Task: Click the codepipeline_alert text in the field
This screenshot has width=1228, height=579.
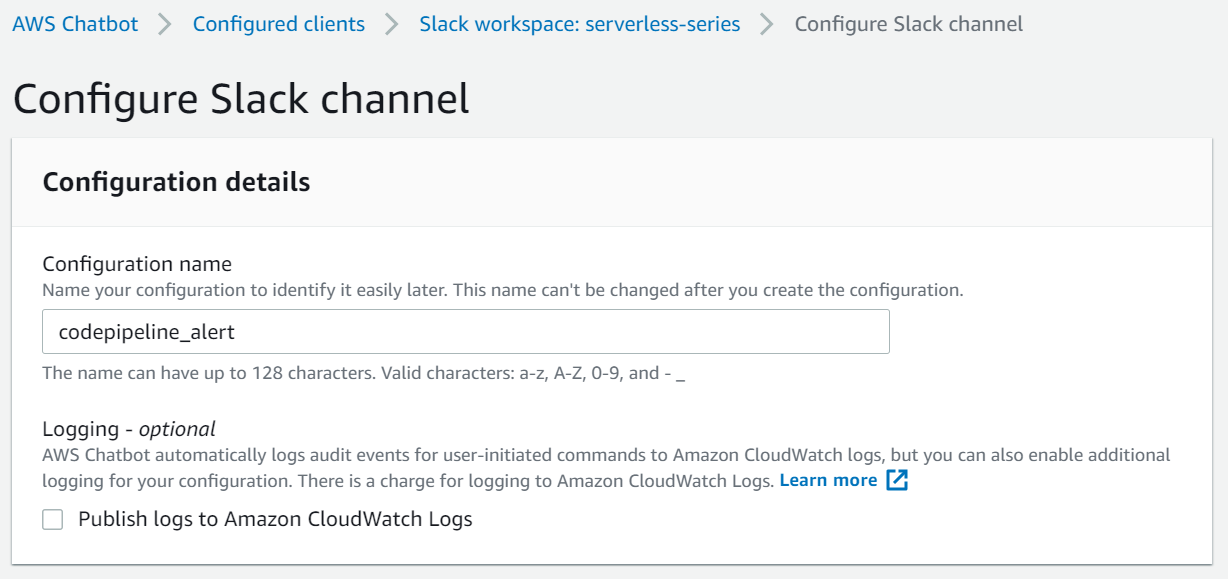Action: (x=147, y=332)
